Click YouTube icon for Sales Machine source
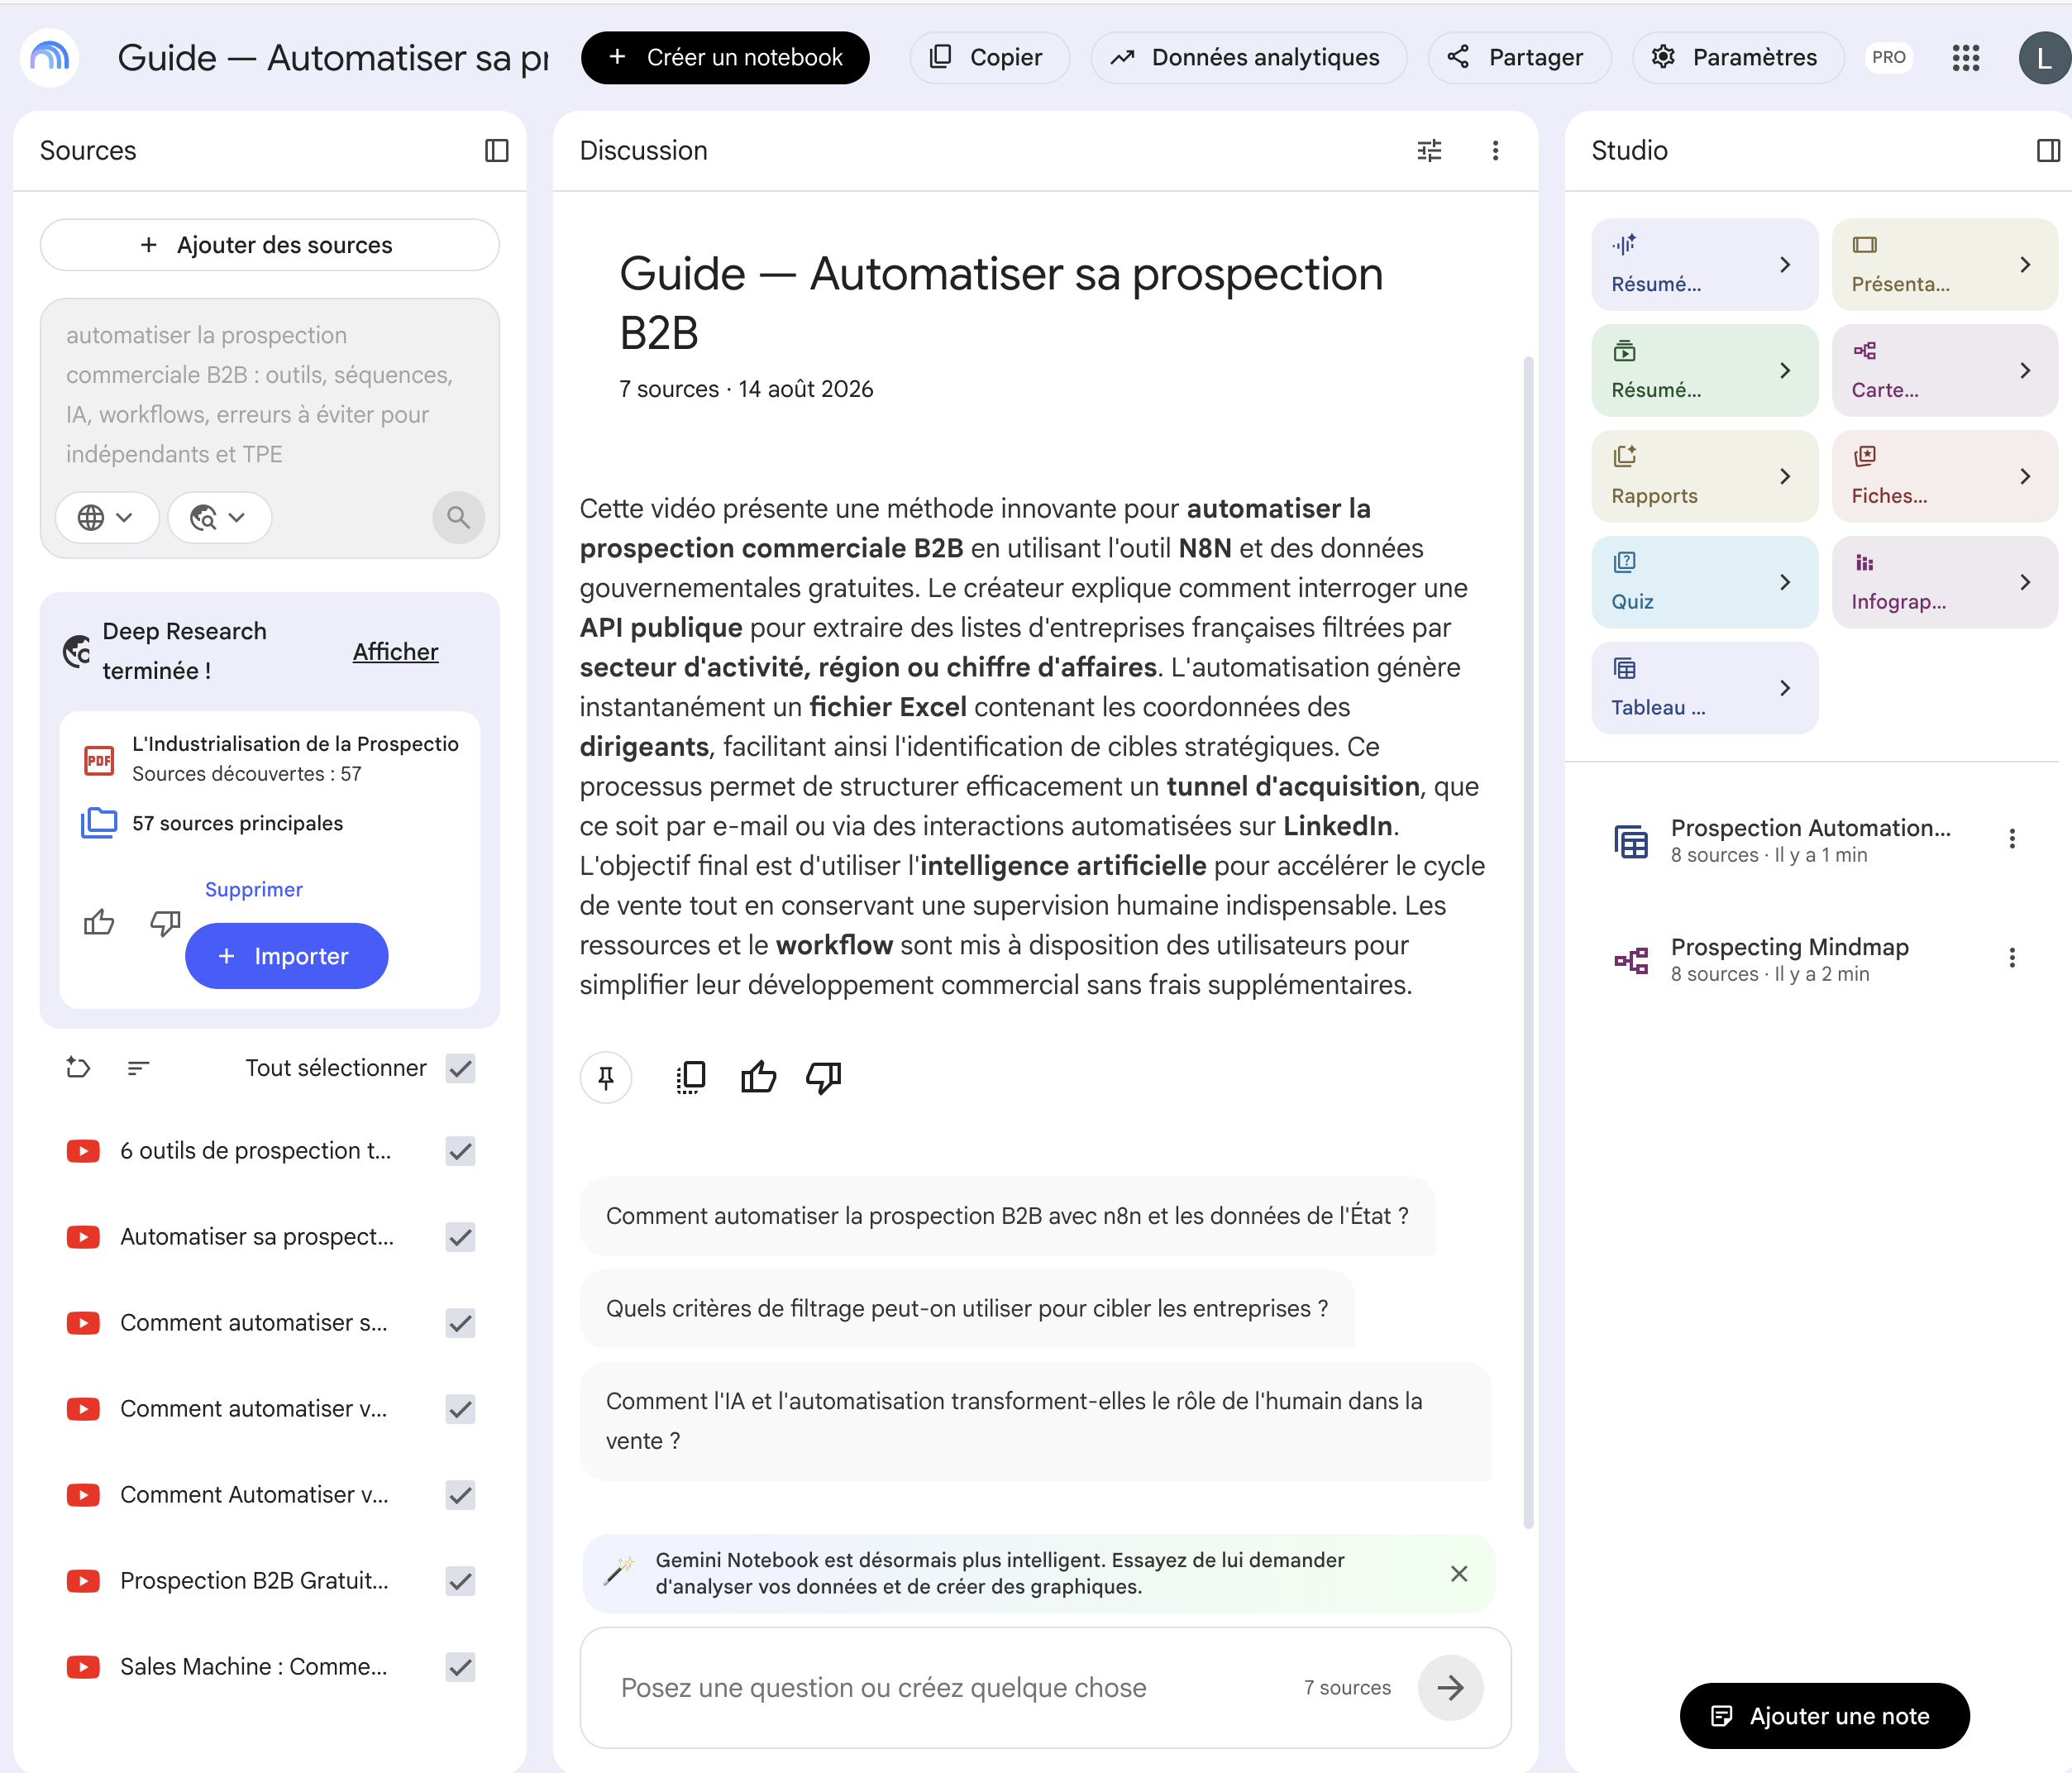2072x1773 pixels. [x=83, y=1667]
